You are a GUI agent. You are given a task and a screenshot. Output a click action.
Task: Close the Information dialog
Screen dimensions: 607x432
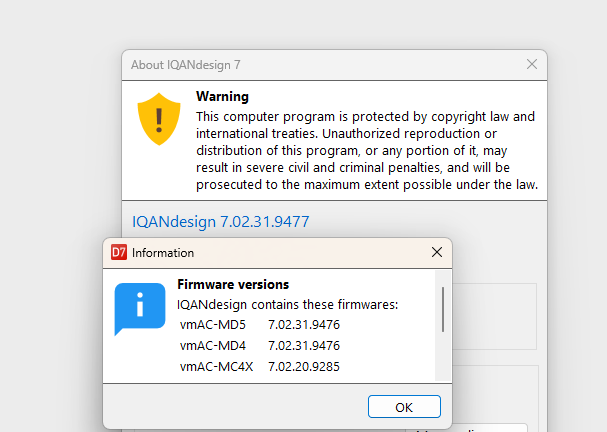[437, 252]
